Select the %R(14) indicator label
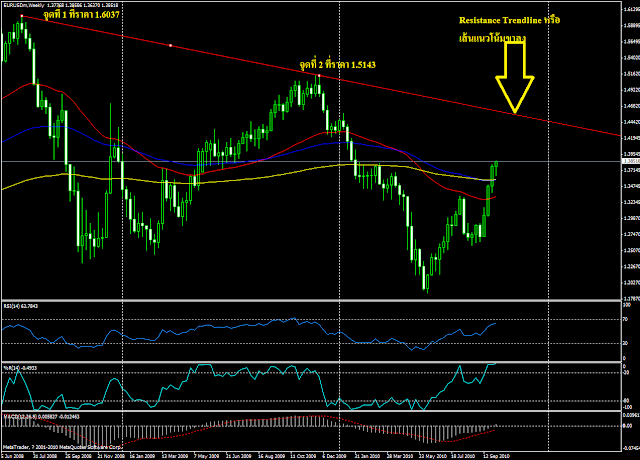This screenshot has height=460, width=640. click(x=20, y=368)
